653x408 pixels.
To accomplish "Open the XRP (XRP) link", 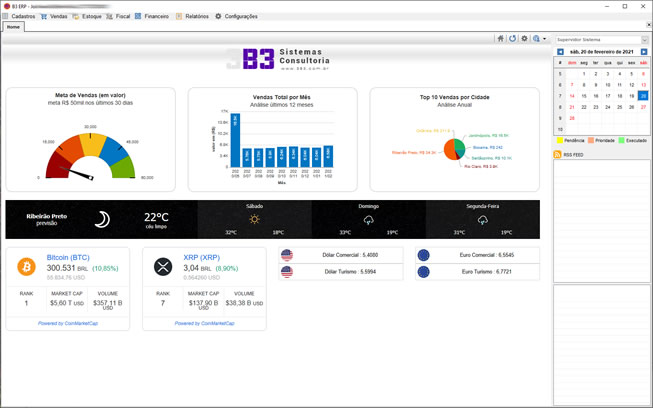I will coord(202,257).
